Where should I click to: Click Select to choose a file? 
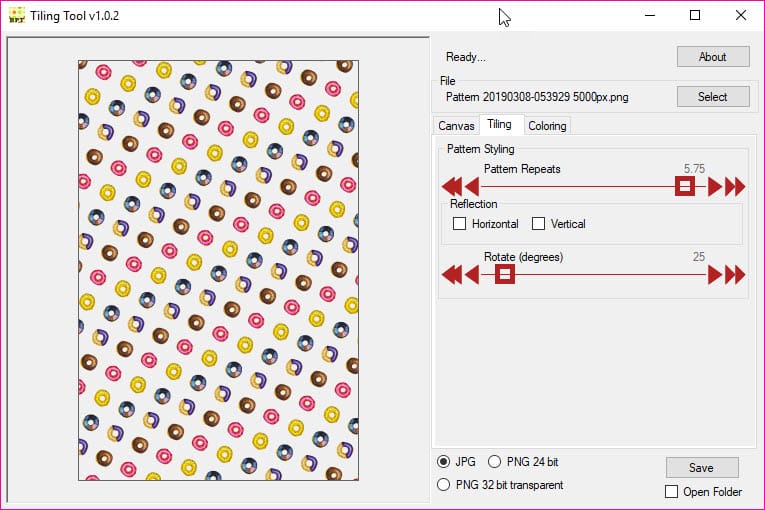tap(713, 97)
